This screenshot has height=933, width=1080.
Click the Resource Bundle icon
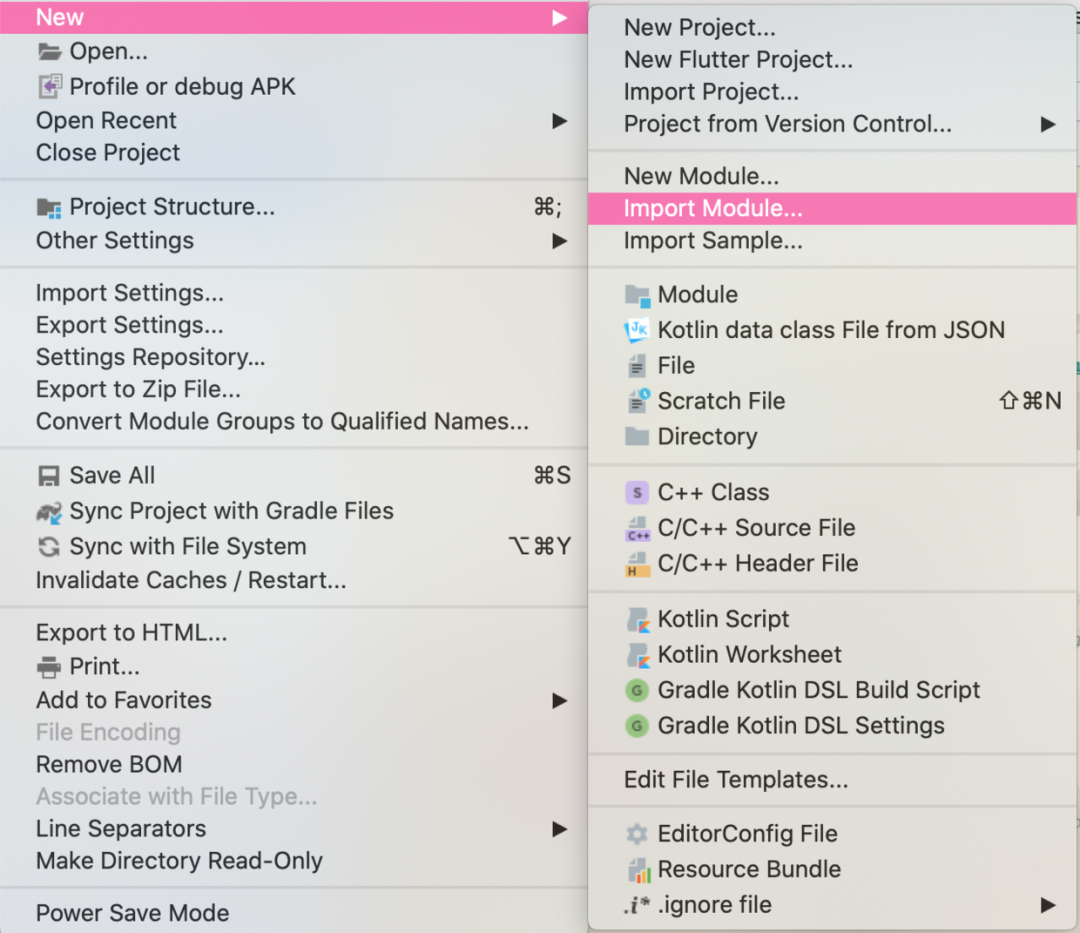tap(639, 870)
